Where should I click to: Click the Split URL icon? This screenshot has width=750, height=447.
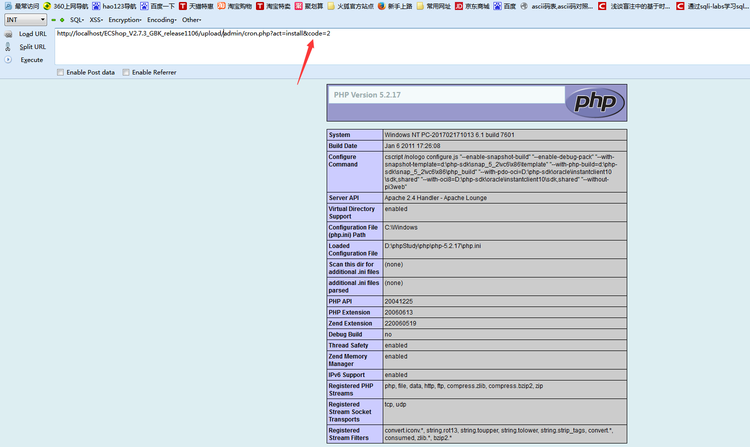pyautogui.click(x=8, y=47)
